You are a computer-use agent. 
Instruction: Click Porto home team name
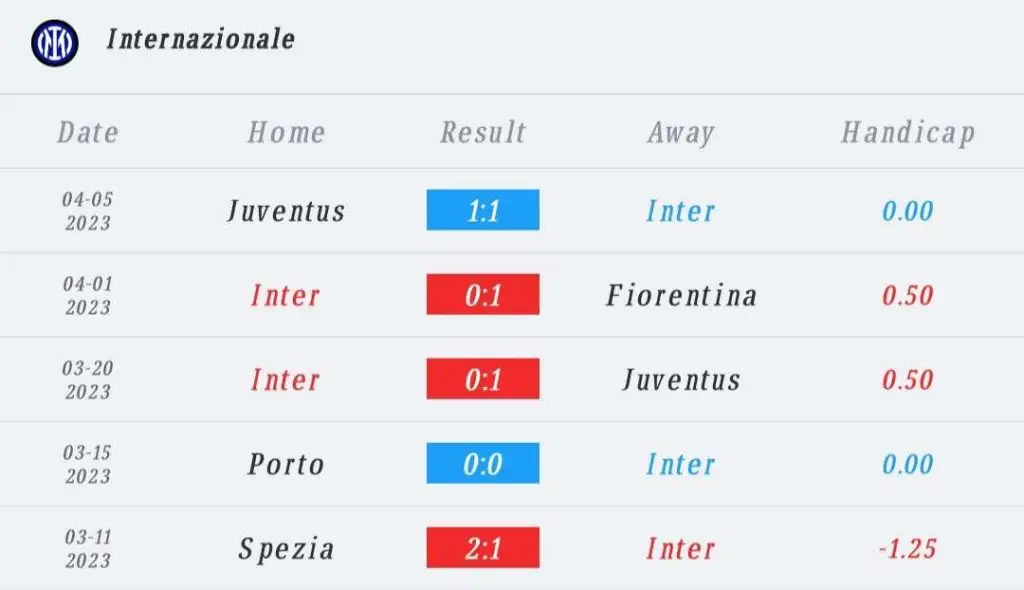[286, 465]
